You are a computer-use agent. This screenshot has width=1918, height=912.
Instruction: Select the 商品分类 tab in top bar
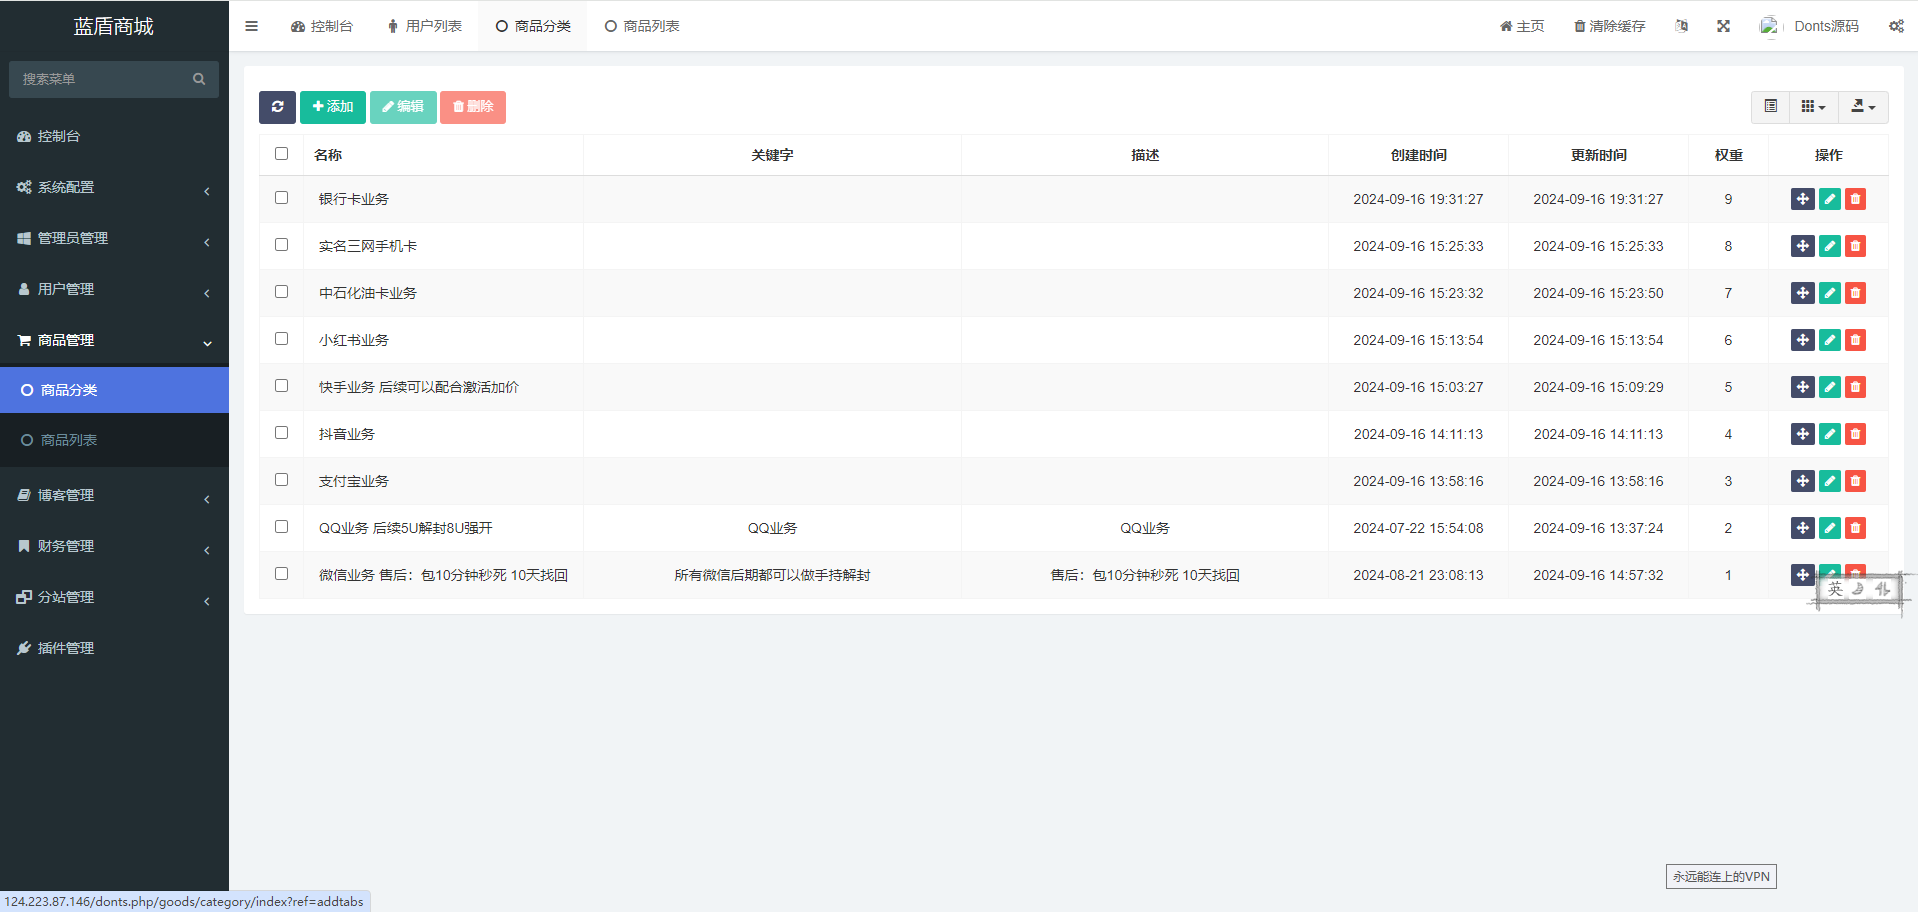(x=533, y=26)
